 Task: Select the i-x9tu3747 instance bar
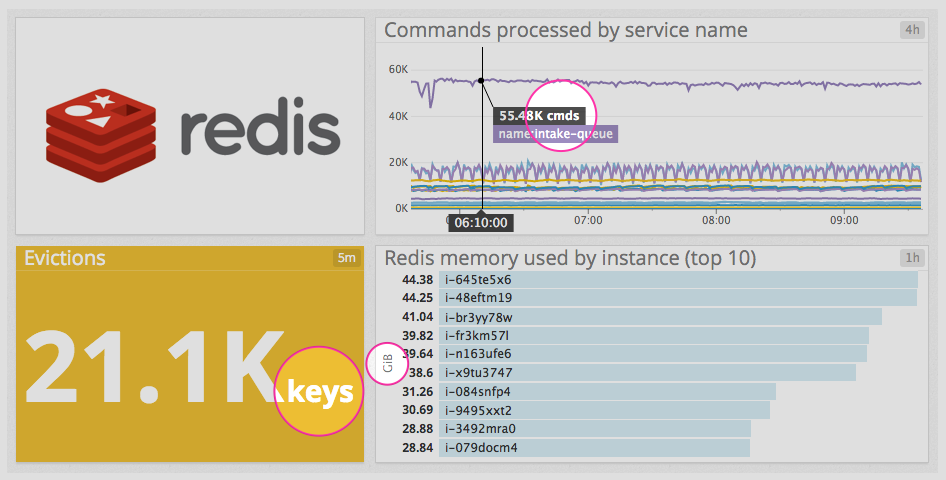[x=647, y=372]
